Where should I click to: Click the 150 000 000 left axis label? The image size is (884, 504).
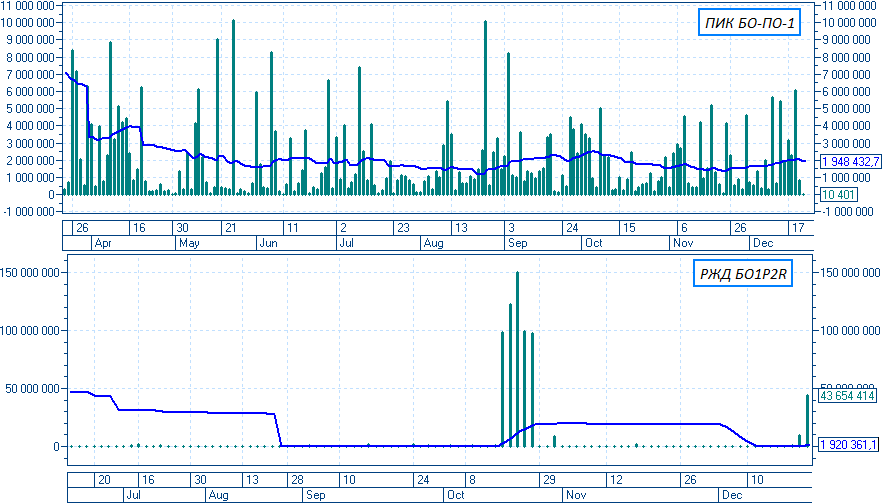[x=30, y=272]
